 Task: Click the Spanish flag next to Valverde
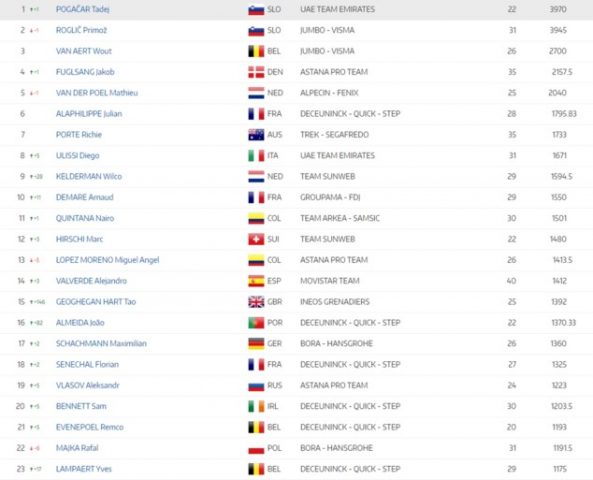pyautogui.click(x=256, y=281)
